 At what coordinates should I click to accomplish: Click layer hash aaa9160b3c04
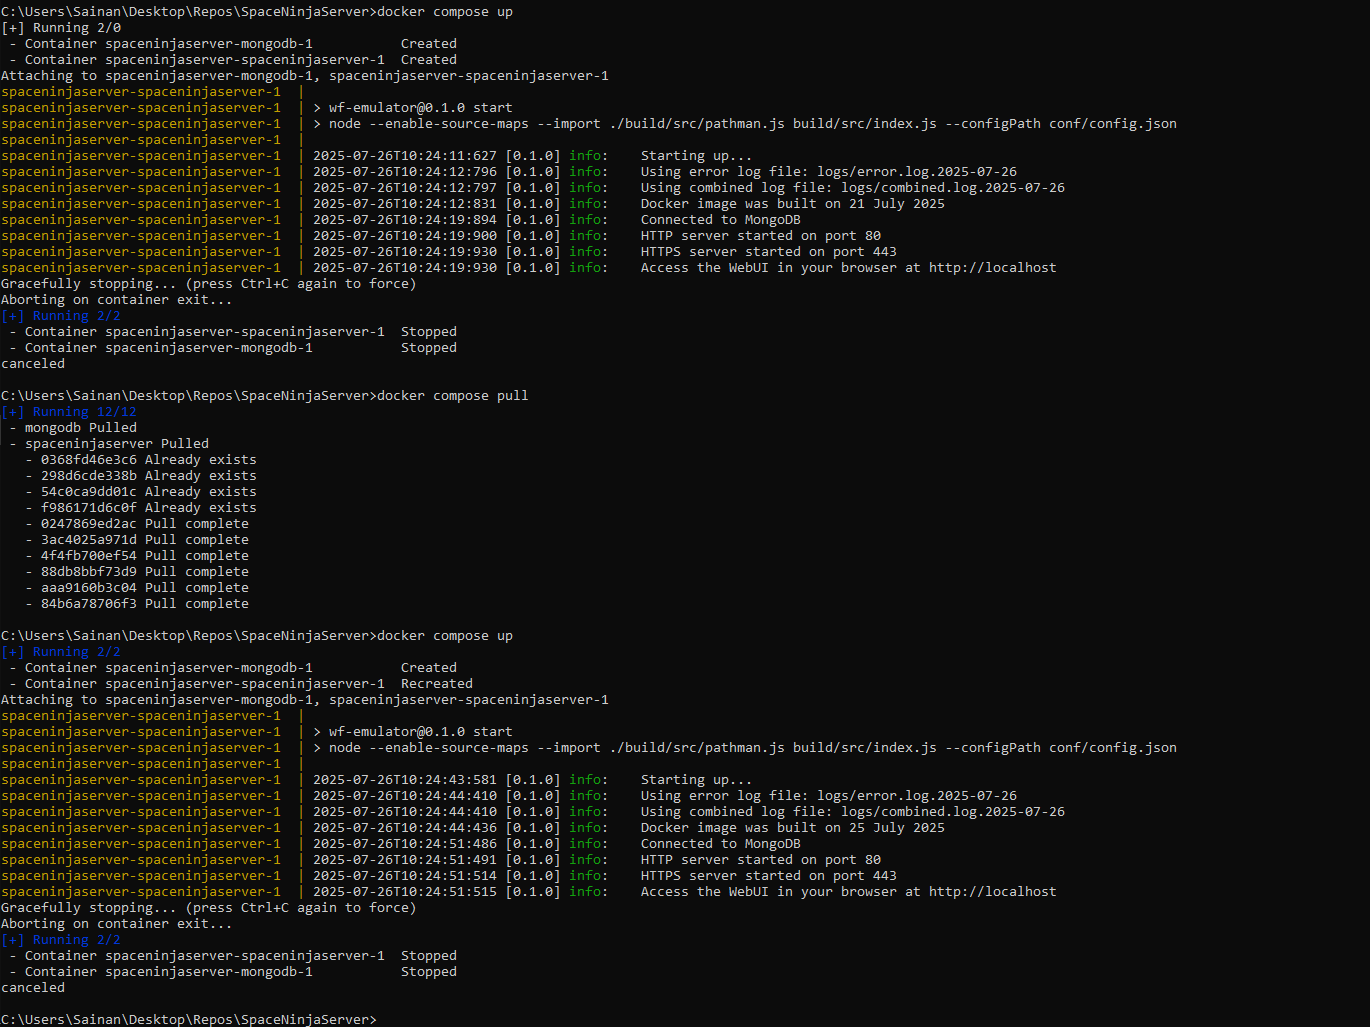(88, 588)
